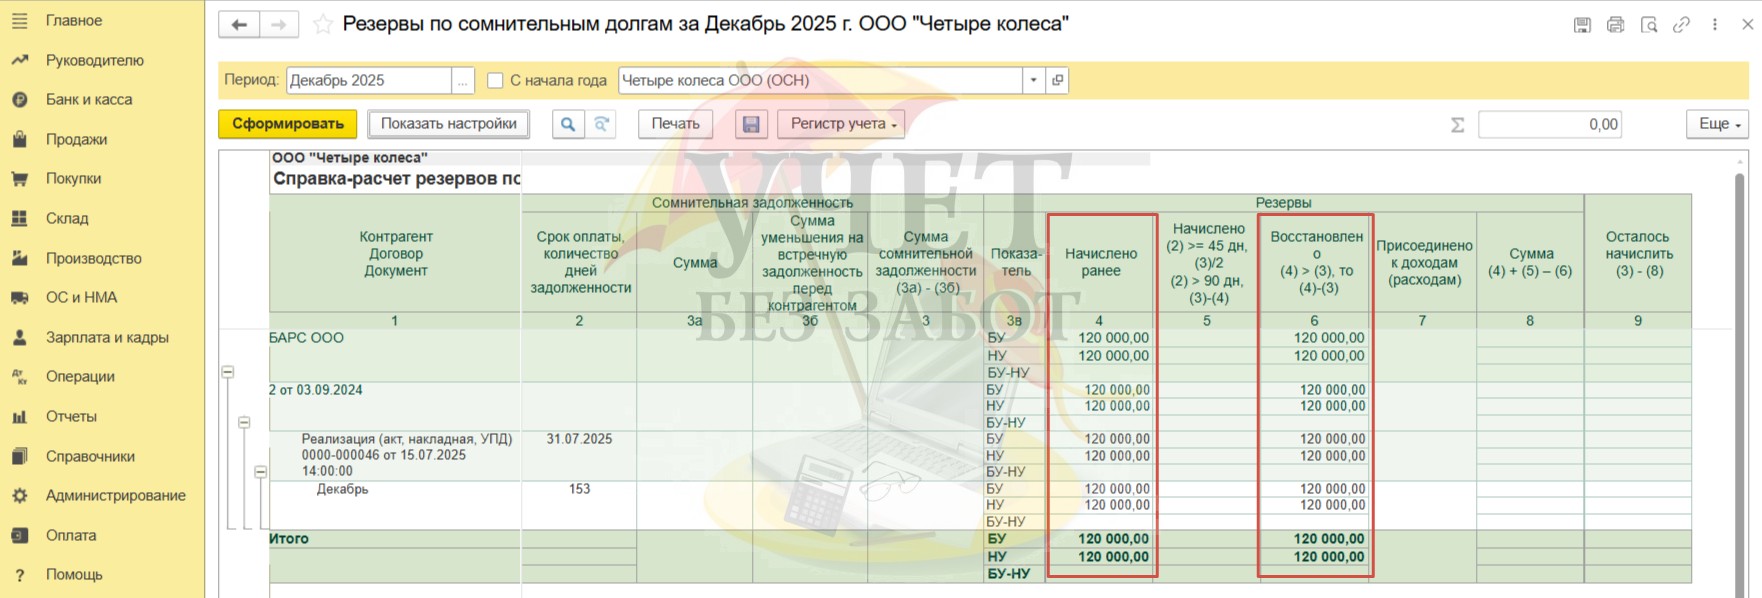Add report to favorites with star icon

[322, 25]
